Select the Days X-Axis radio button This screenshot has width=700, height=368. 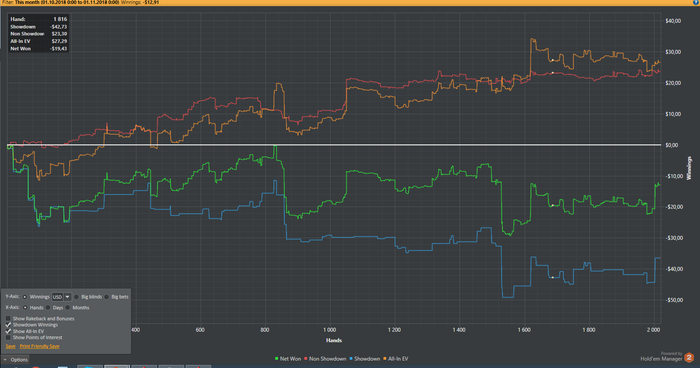point(48,307)
